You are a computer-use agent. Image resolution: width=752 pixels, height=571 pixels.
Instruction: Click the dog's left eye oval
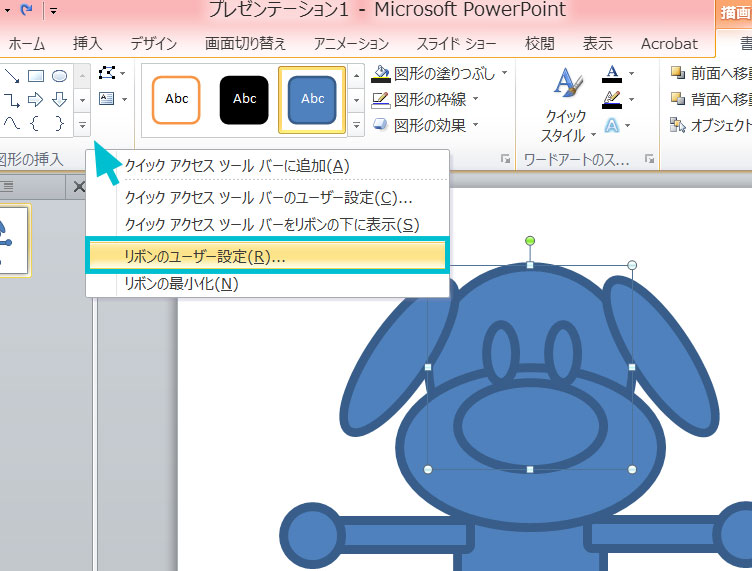point(501,353)
